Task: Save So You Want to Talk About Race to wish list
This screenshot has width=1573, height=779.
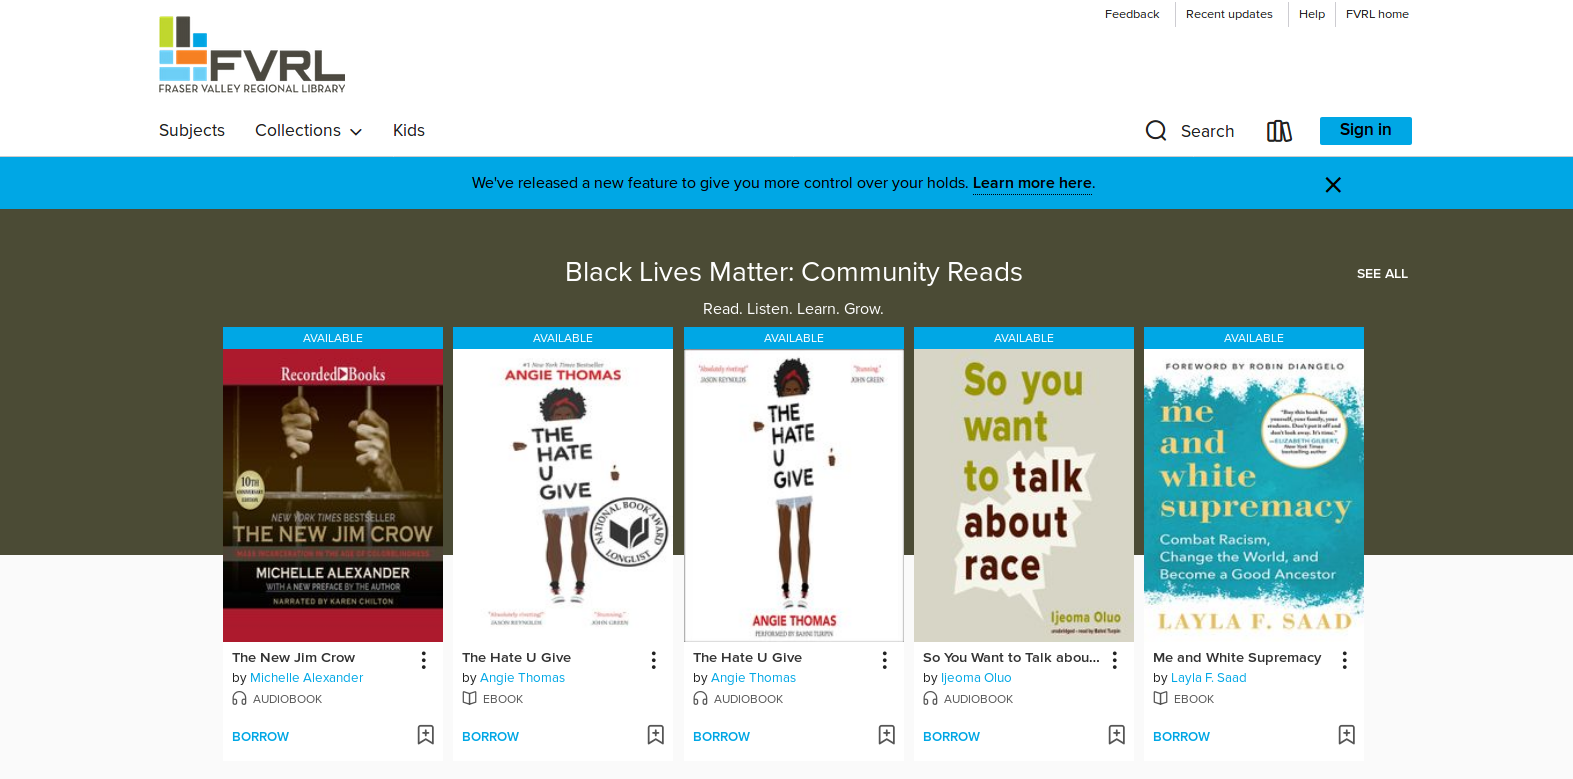Action: (1117, 735)
